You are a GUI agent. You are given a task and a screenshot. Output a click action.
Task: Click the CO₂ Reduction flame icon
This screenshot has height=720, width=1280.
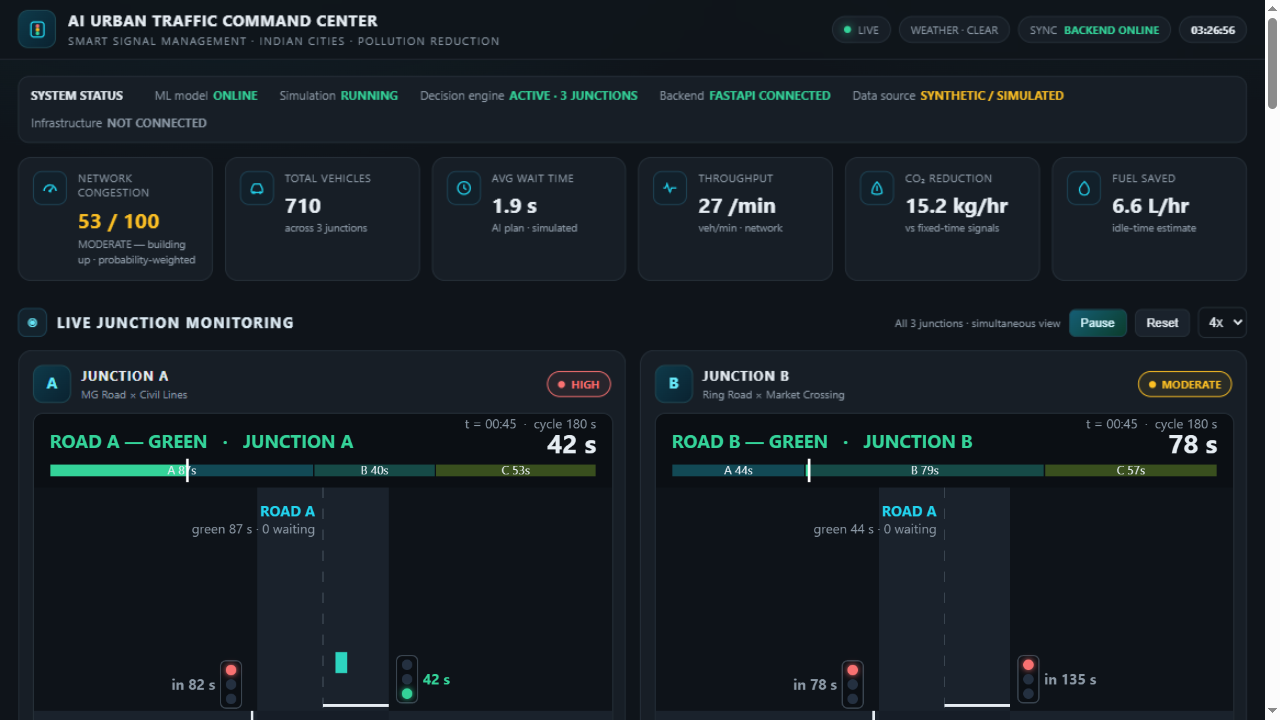(877, 188)
